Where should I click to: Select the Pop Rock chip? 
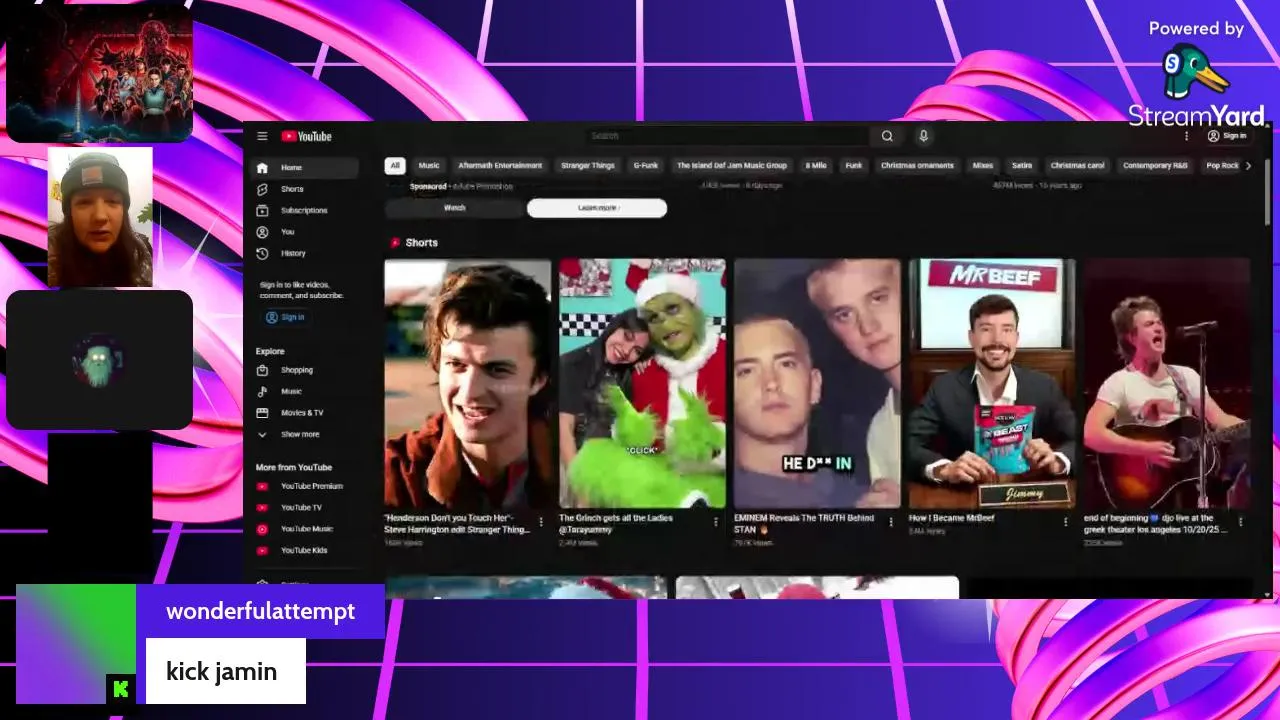[x=1221, y=165]
